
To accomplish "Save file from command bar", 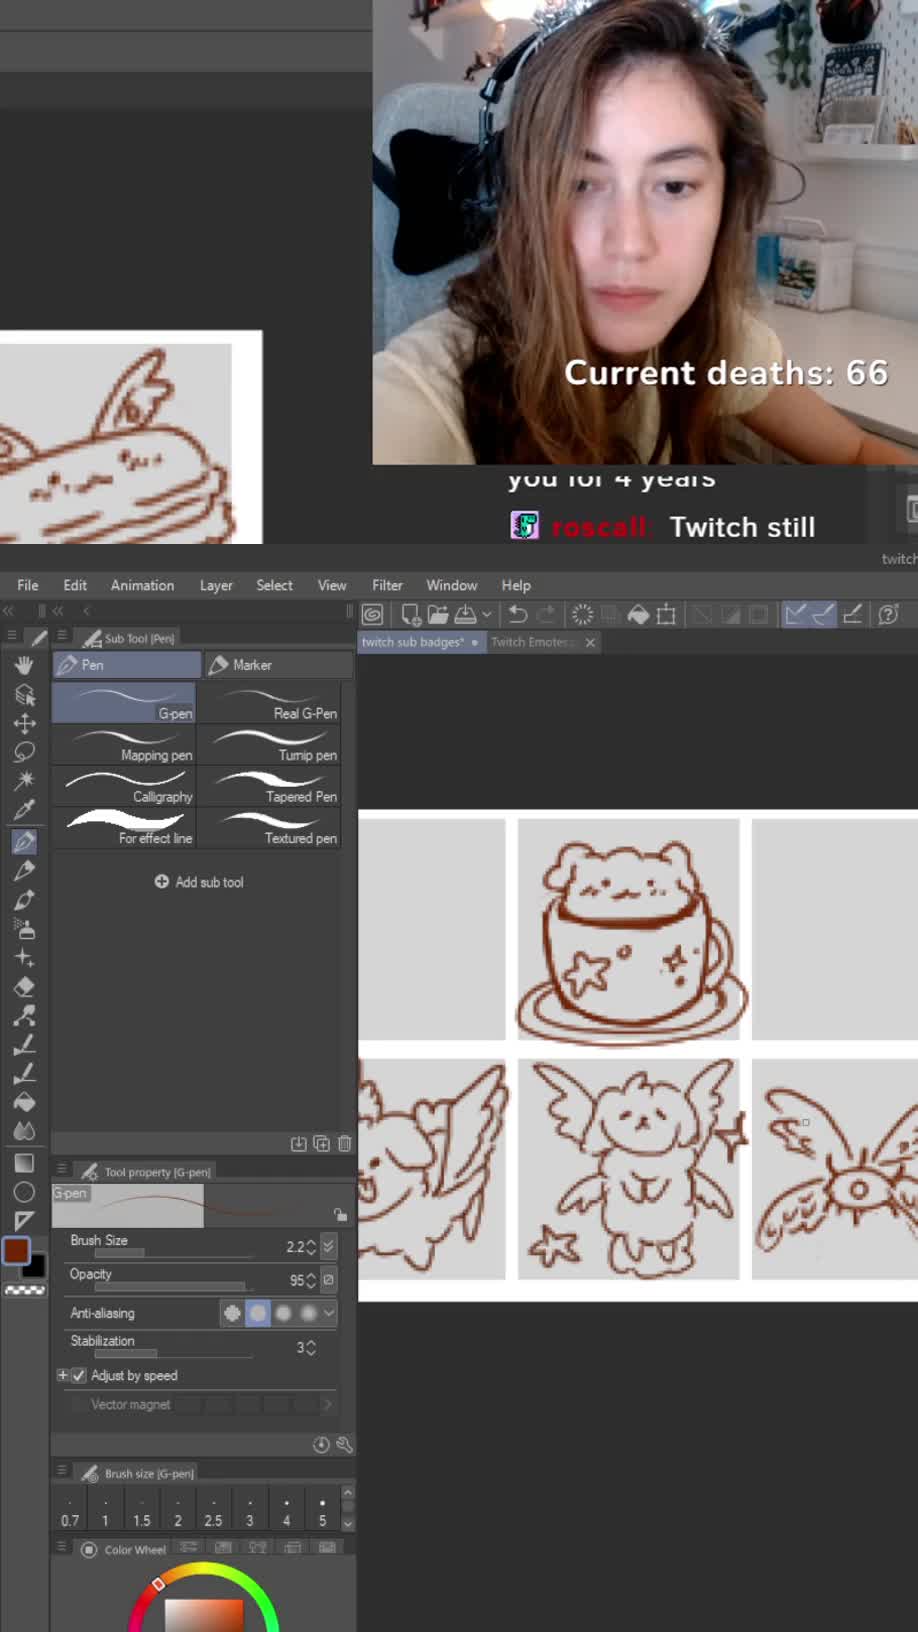I will click(x=466, y=614).
